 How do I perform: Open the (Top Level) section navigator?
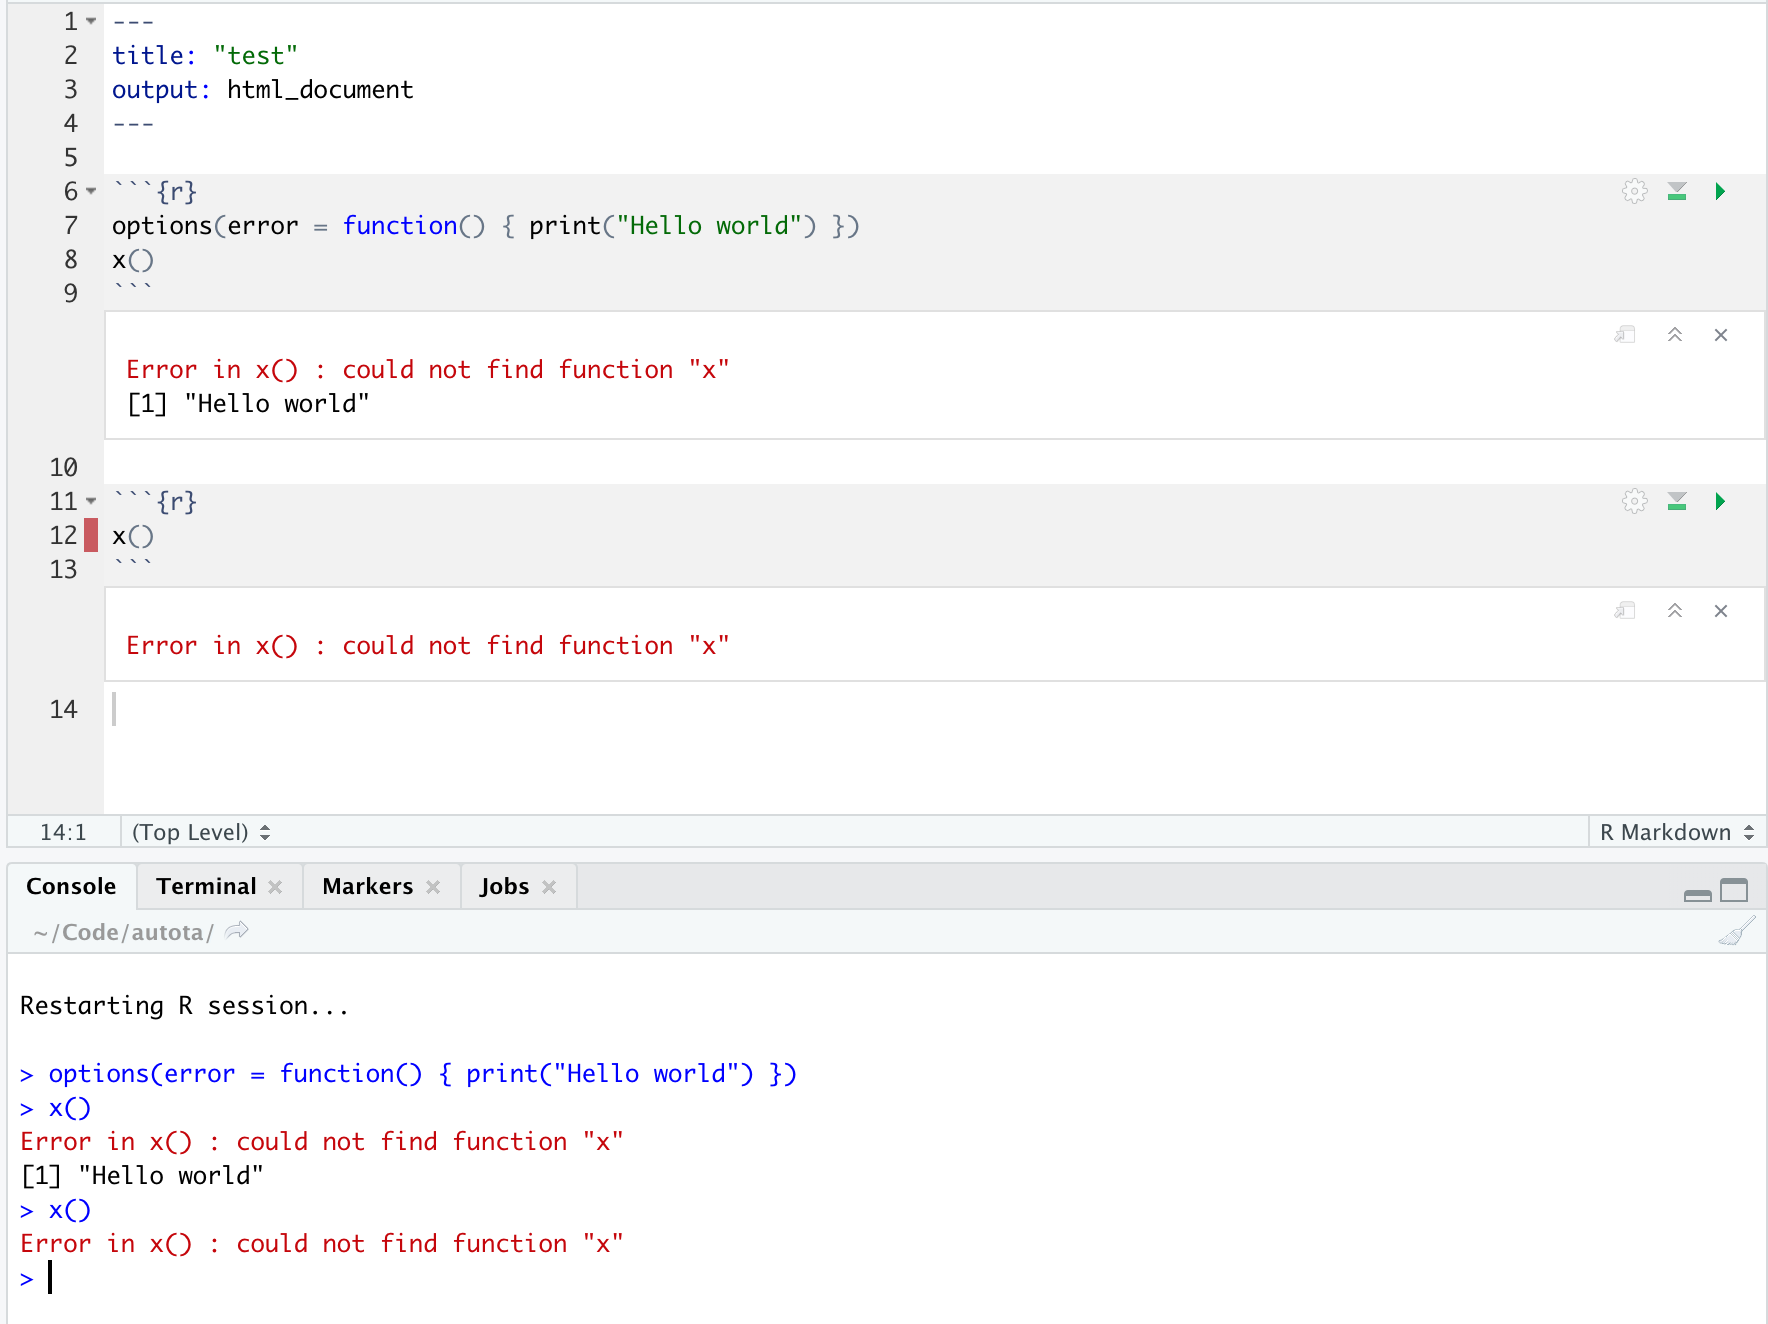point(201,832)
